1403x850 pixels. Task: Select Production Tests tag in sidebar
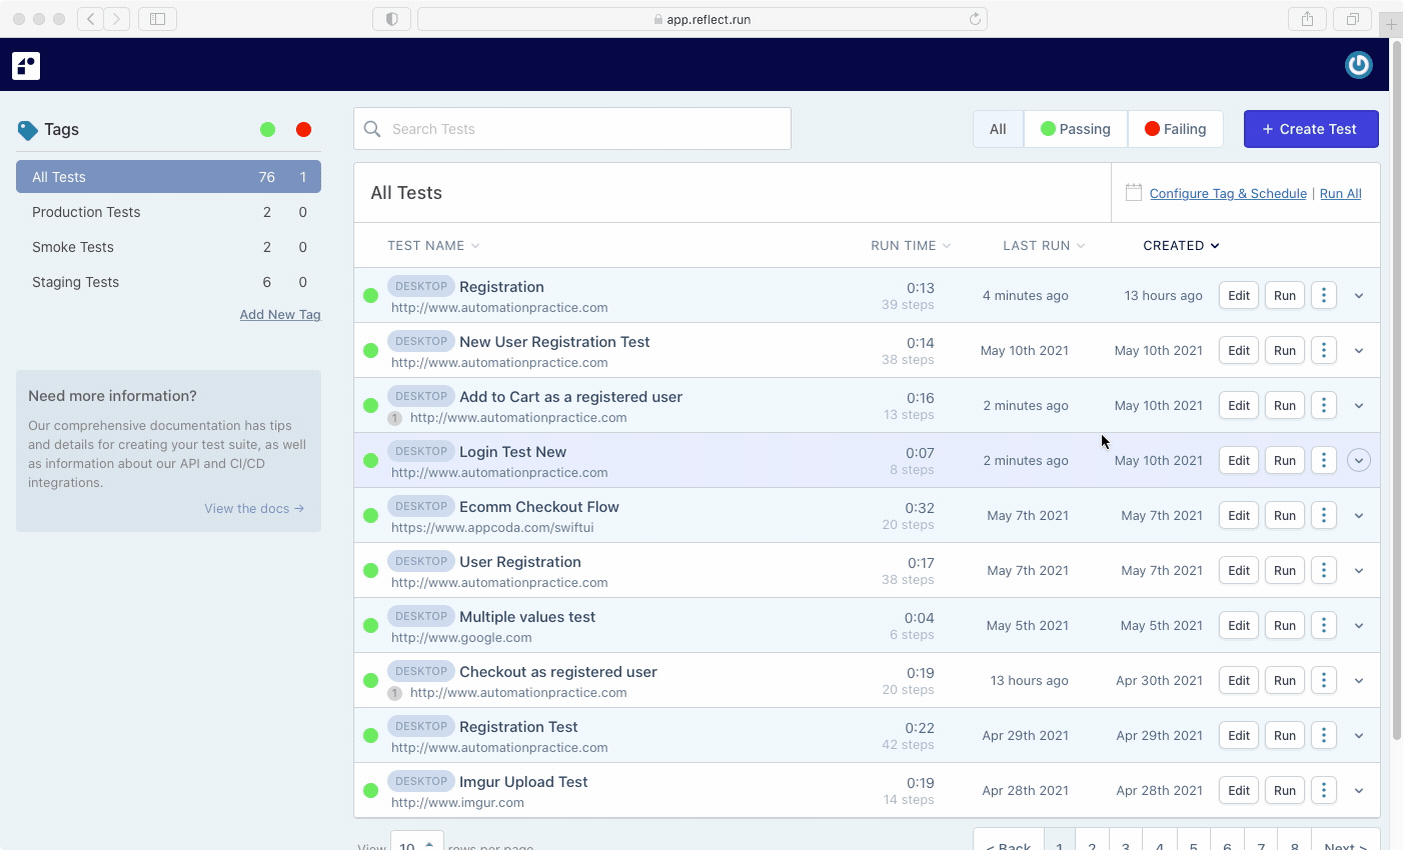tap(86, 212)
